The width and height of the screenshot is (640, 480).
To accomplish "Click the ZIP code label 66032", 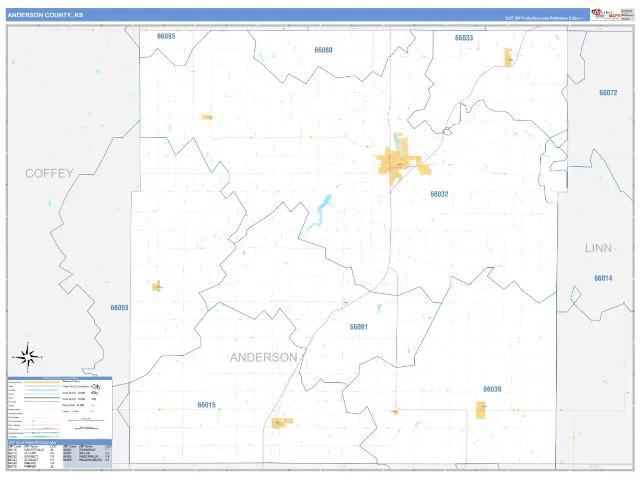I will (x=439, y=194).
